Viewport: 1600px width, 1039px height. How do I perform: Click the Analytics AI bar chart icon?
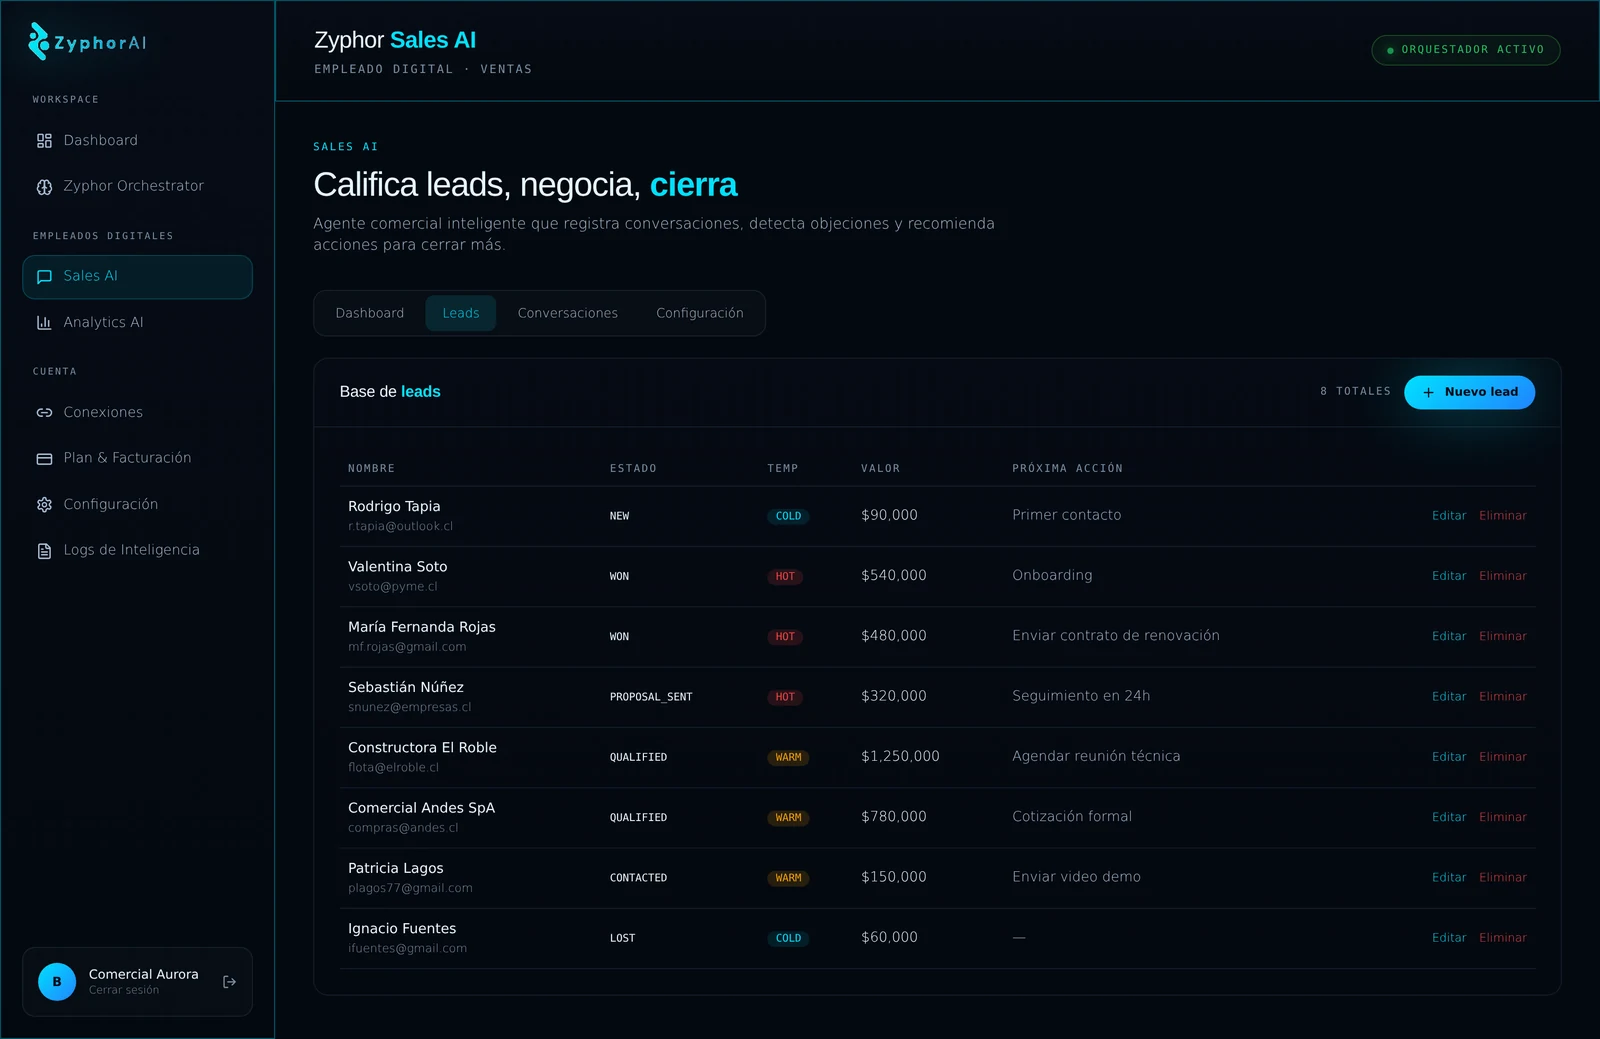(44, 323)
